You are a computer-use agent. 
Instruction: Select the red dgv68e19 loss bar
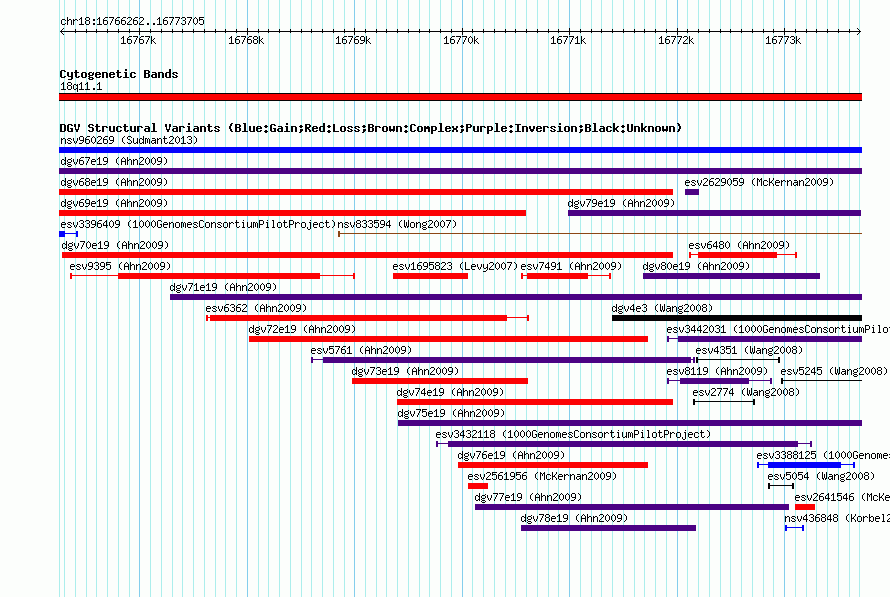pos(366,192)
